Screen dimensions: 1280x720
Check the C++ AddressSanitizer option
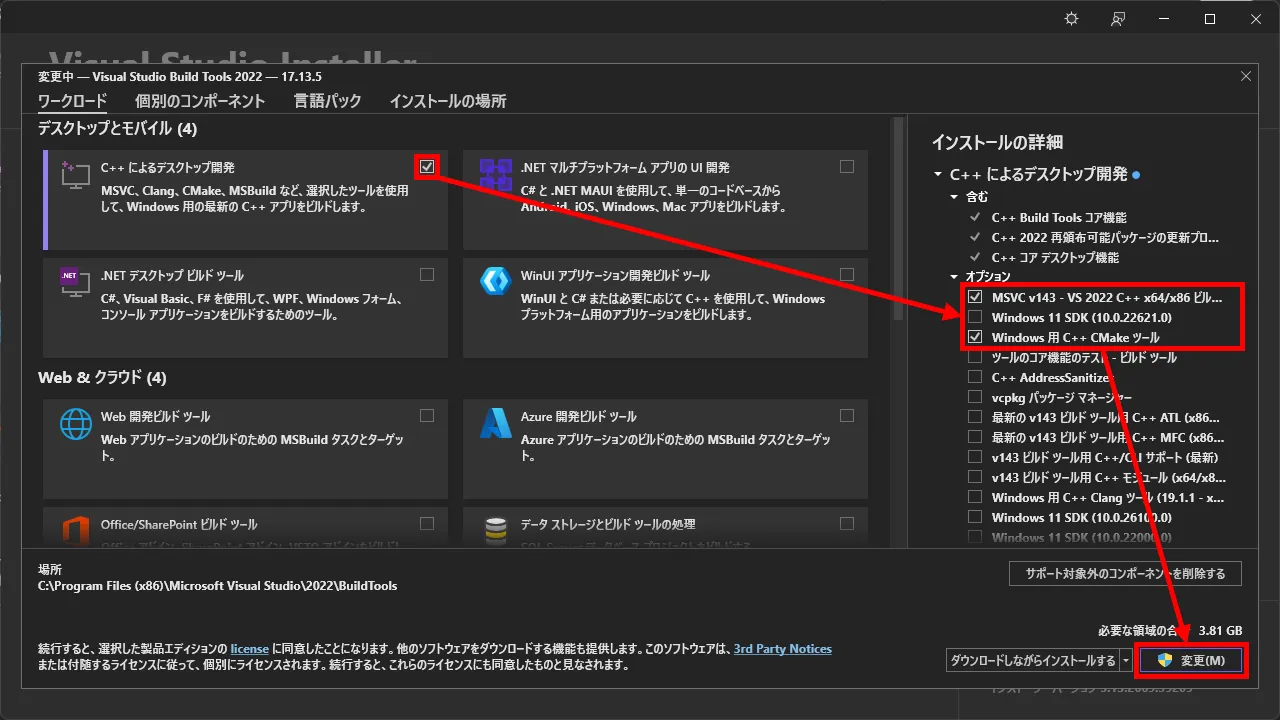tap(975, 377)
